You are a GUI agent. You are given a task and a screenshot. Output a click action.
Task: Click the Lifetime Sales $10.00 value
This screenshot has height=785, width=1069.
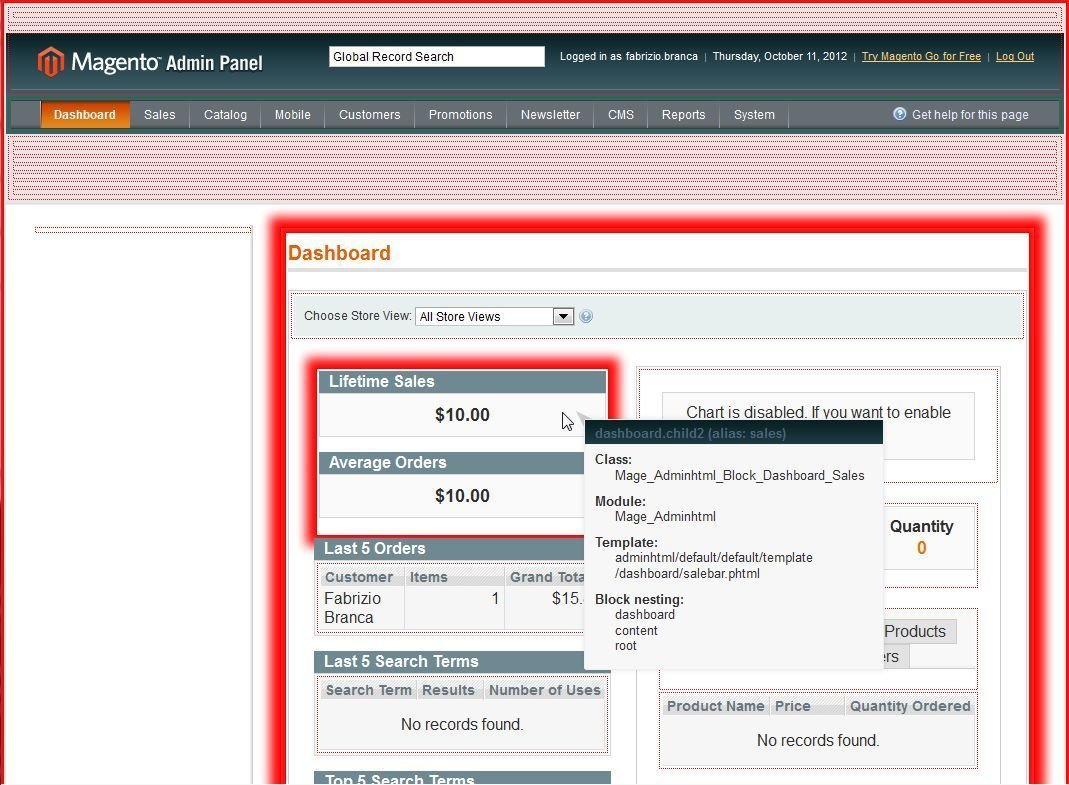(x=462, y=415)
